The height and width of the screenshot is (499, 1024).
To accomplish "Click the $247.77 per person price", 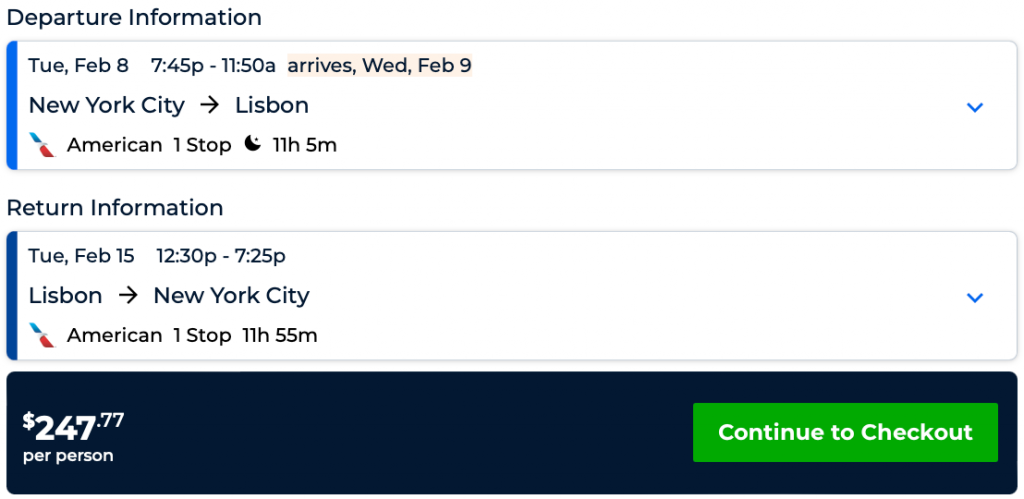I will tap(74, 435).
